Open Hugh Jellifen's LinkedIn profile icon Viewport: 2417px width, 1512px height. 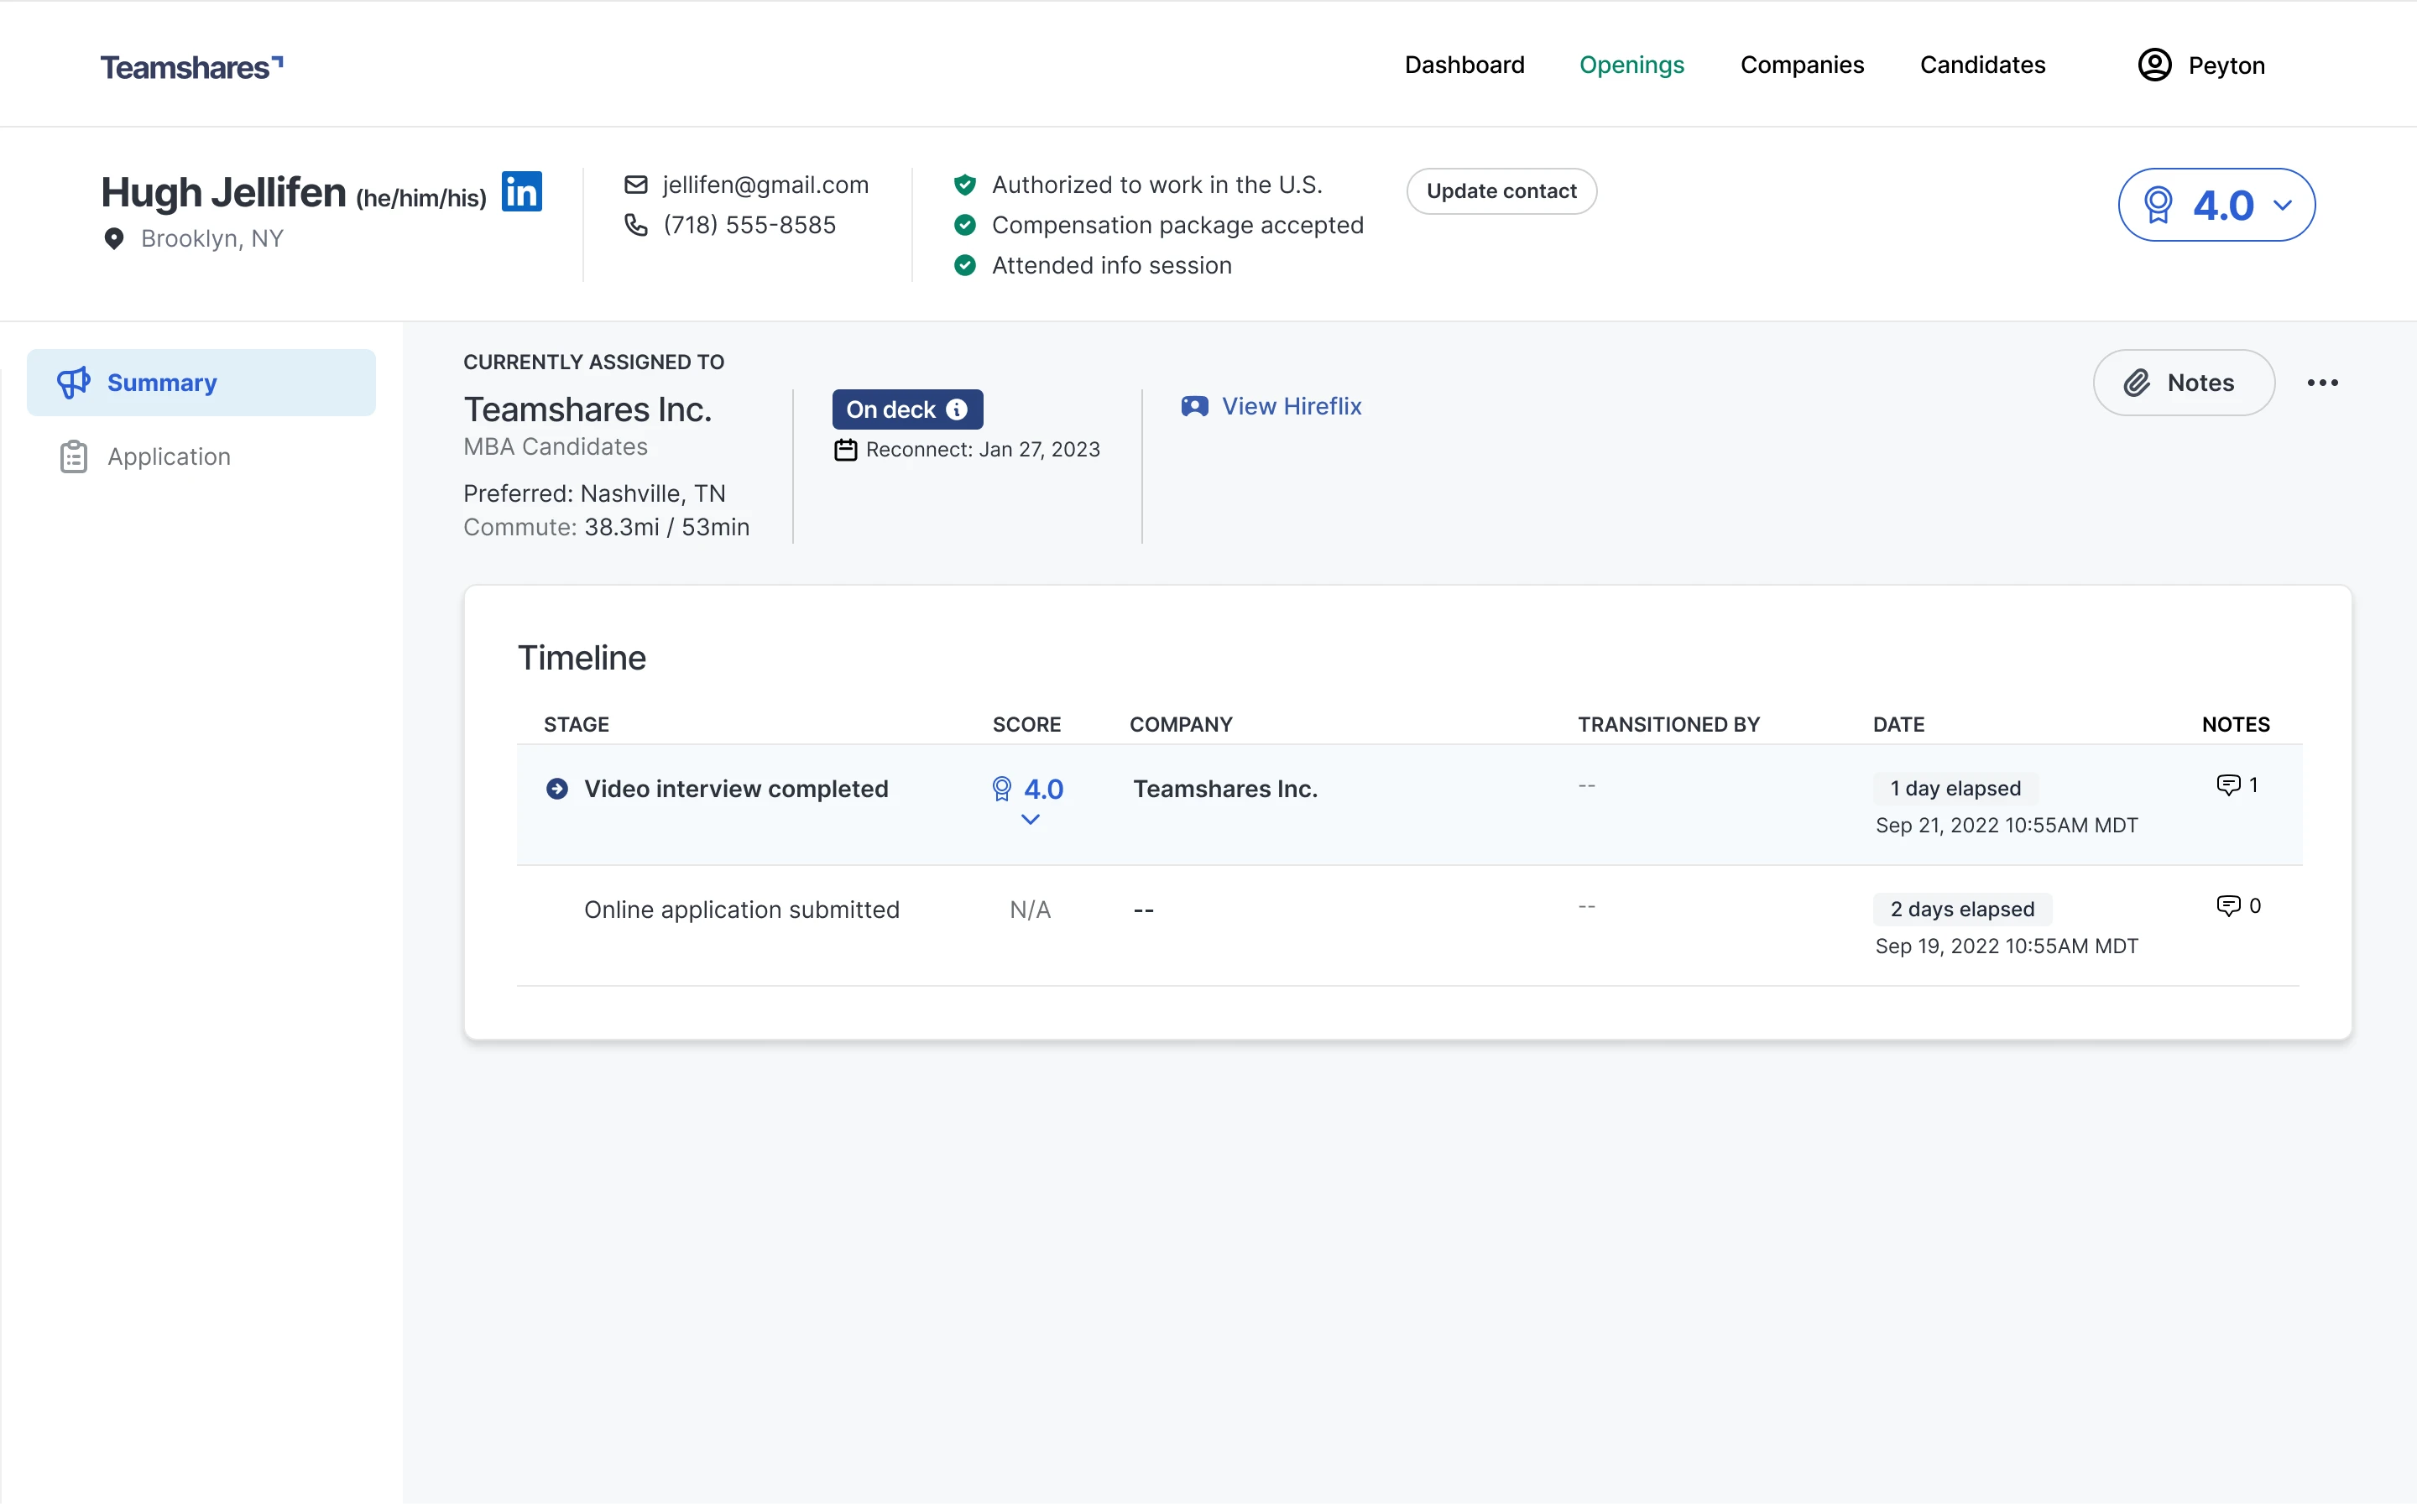521,191
